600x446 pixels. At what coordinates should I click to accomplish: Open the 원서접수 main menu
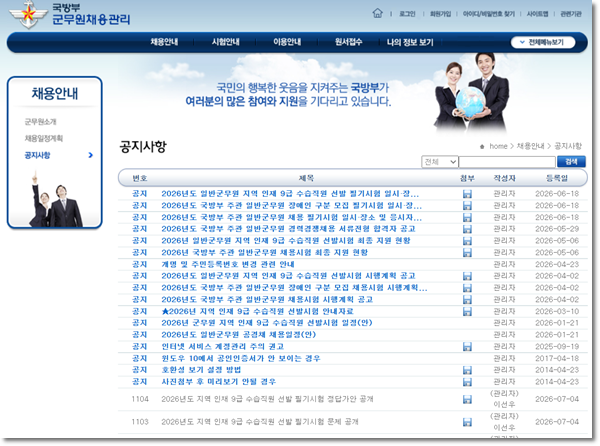coord(348,42)
